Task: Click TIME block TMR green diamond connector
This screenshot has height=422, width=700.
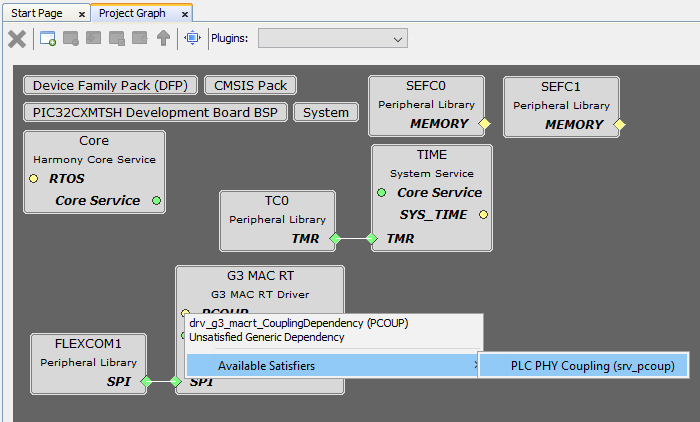Action: [x=372, y=238]
